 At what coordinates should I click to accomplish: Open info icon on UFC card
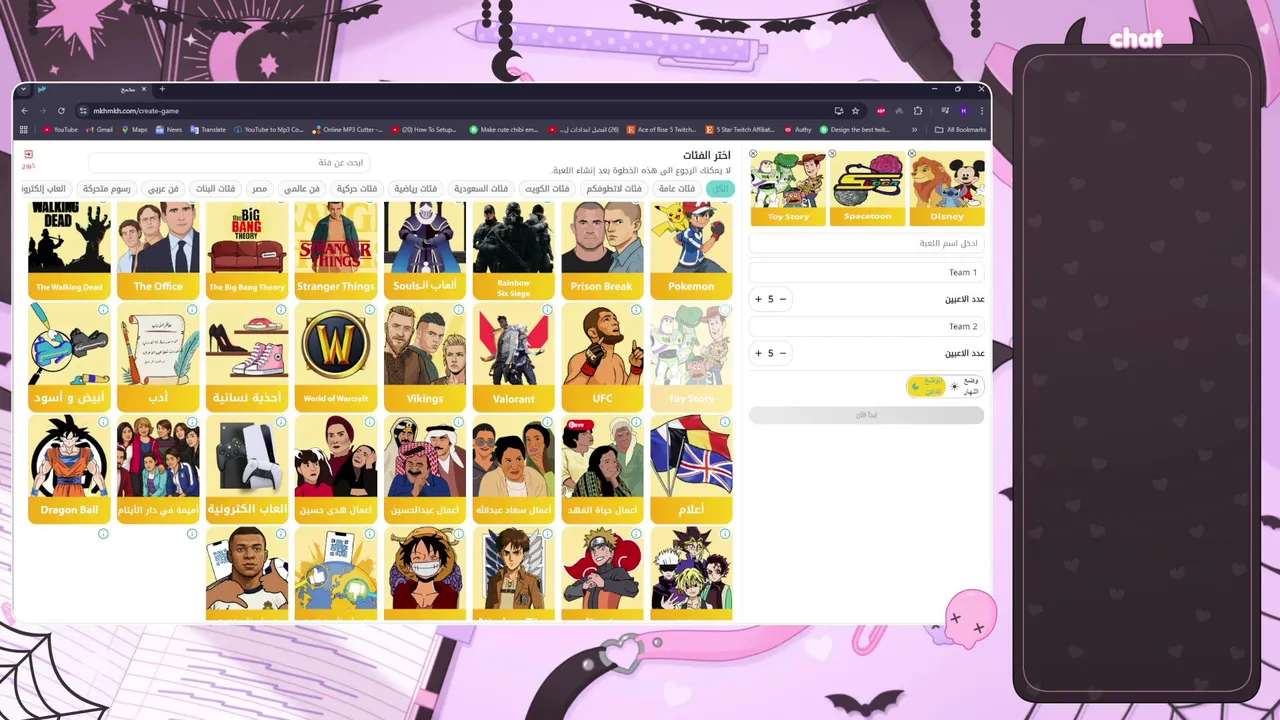[636, 310]
